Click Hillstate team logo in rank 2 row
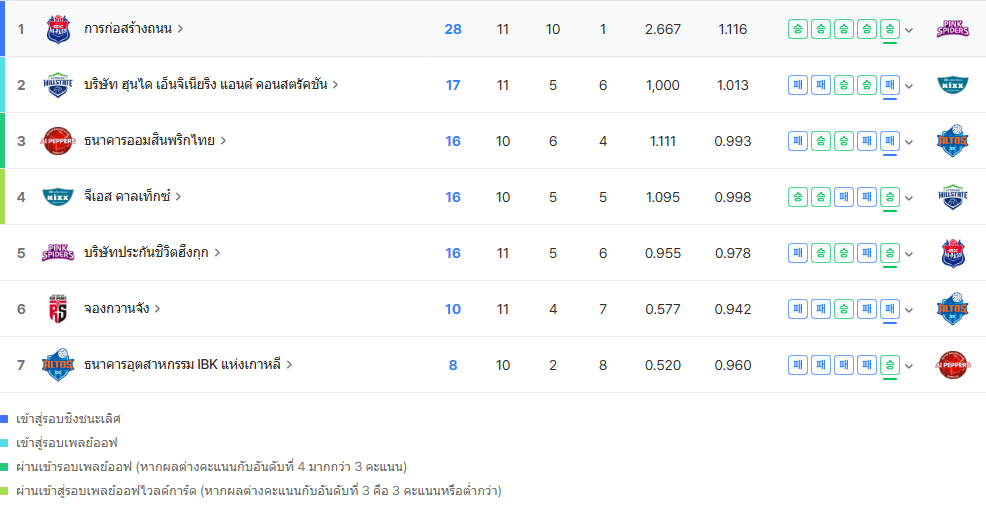 58,85
